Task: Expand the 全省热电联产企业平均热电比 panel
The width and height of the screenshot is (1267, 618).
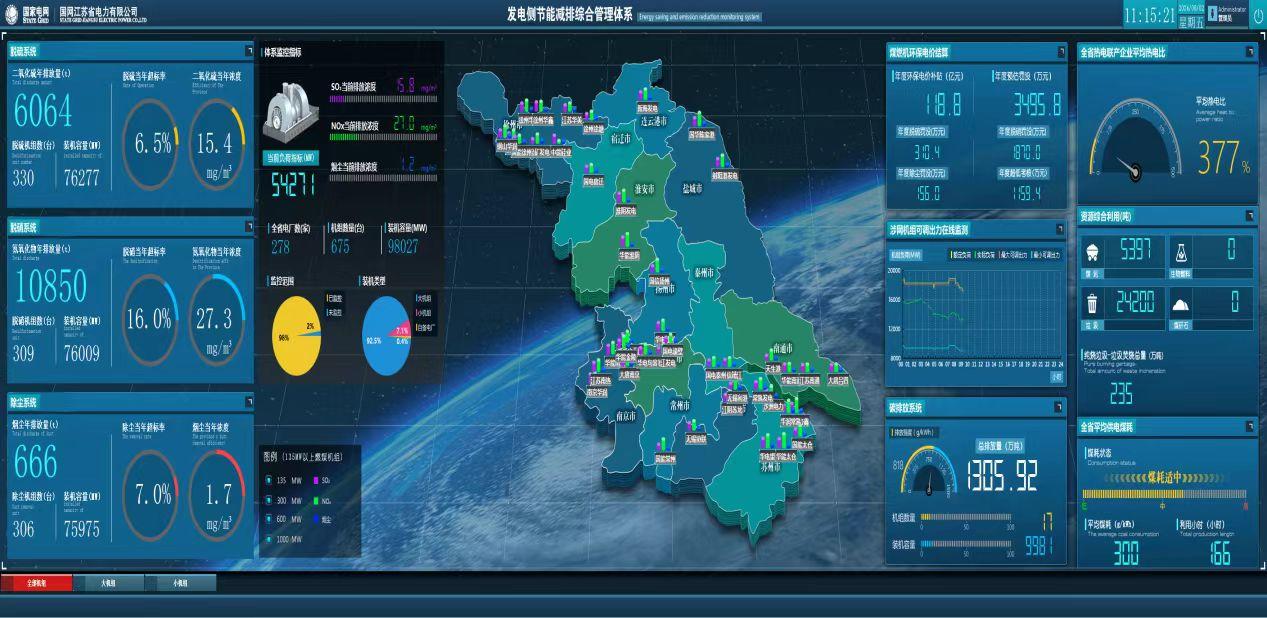Action: pyautogui.click(x=1250, y=51)
